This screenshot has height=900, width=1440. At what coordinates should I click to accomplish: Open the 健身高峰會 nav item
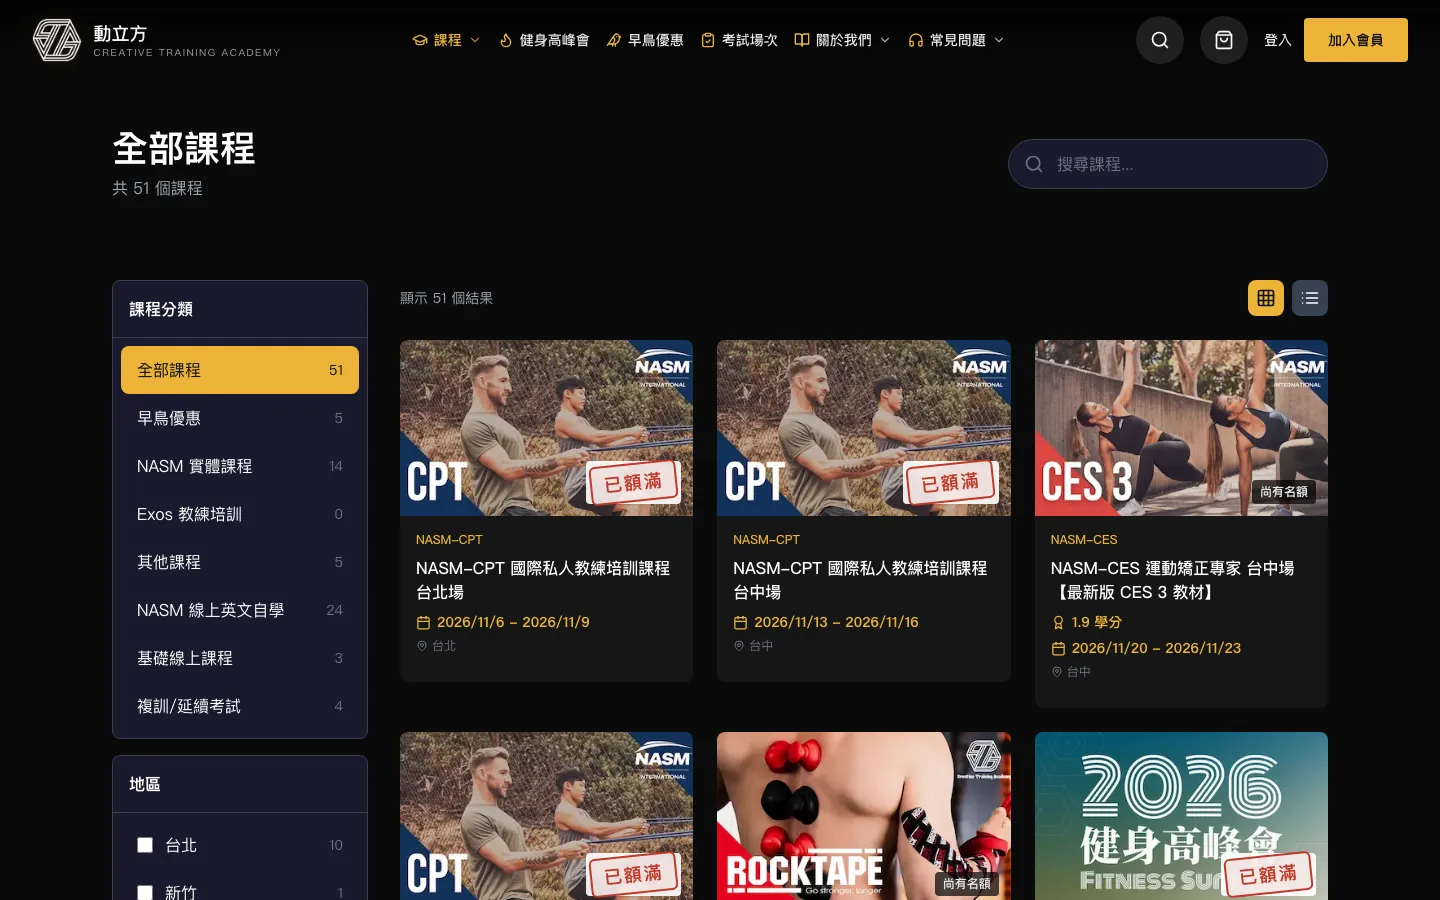pyautogui.click(x=544, y=40)
